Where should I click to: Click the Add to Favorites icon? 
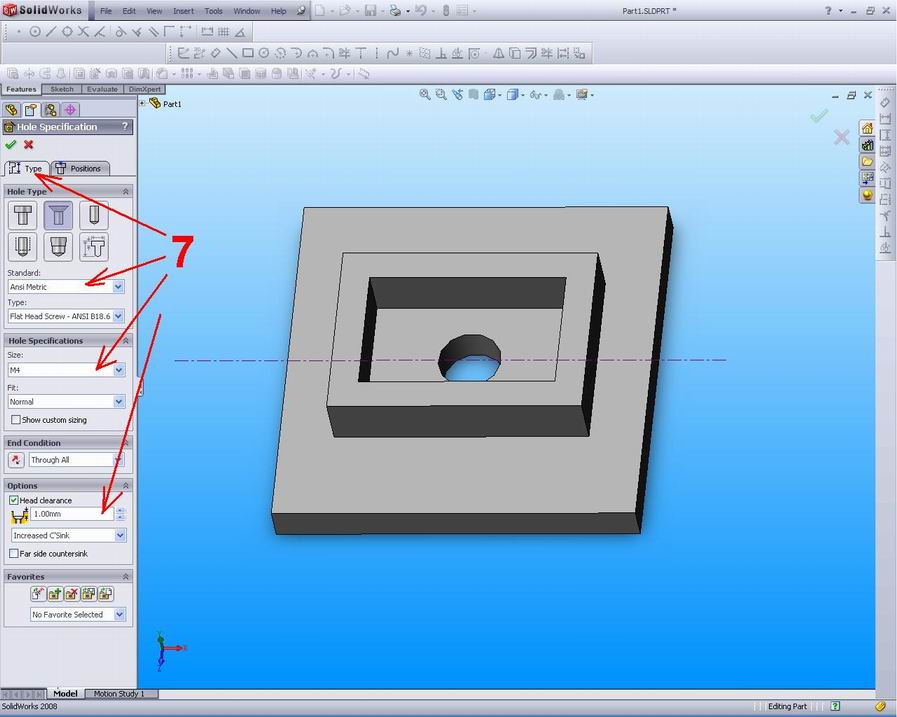pos(54,593)
